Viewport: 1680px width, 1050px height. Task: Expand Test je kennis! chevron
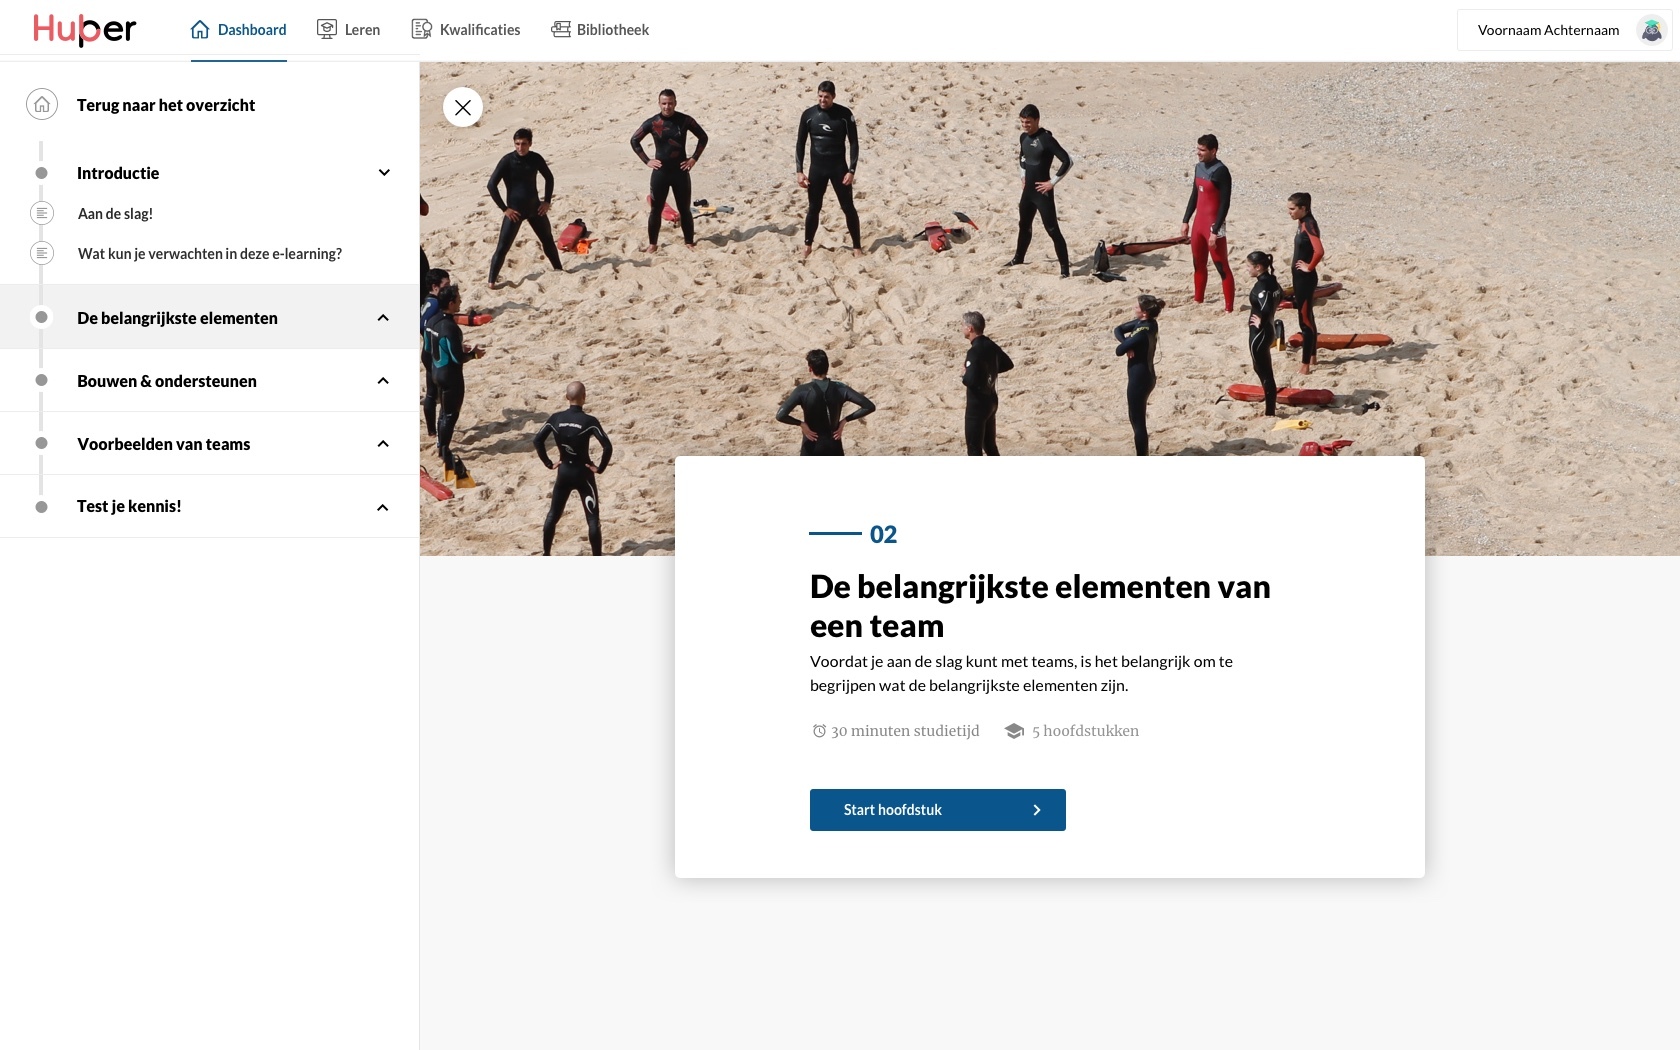[x=382, y=507]
